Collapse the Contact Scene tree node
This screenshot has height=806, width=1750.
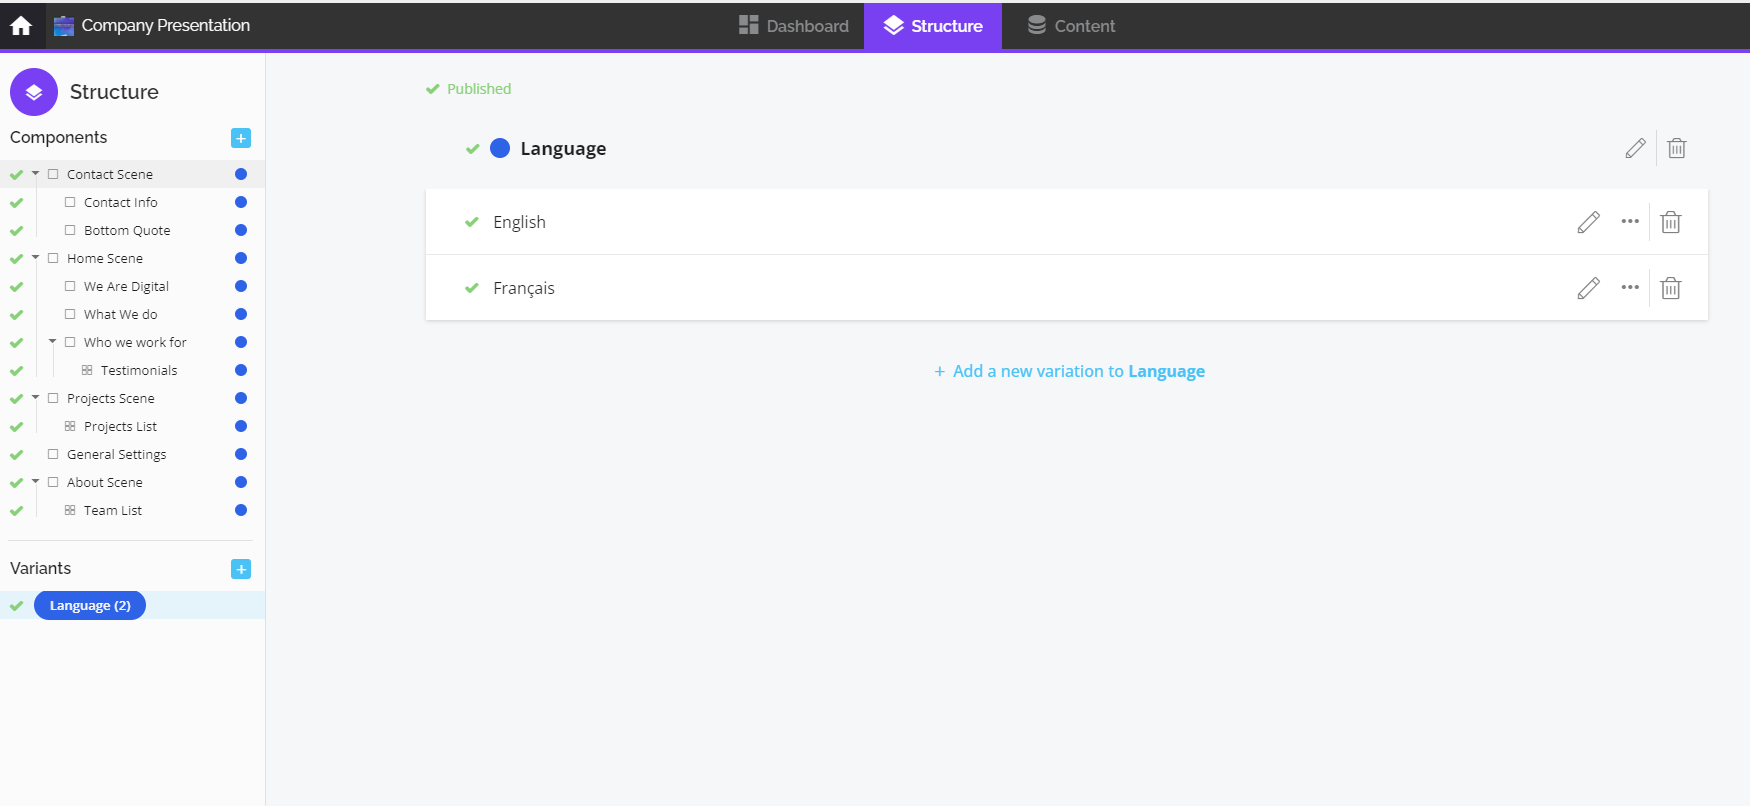(x=36, y=173)
